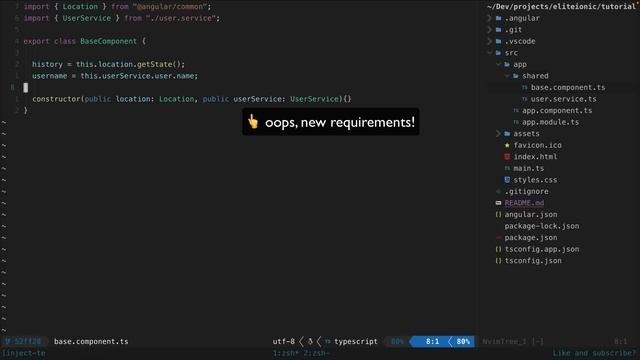Image resolution: width=640 pixels, height=360 pixels.
Task: Click the braces icon beside tsconfig.json
Action: click(x=498, y=260)
